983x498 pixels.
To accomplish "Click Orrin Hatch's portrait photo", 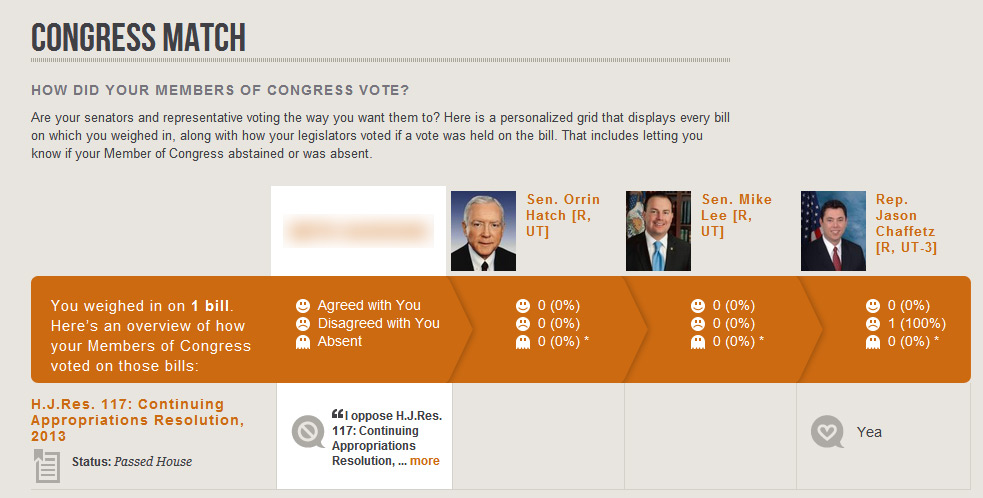I will (x=483, y=231).
